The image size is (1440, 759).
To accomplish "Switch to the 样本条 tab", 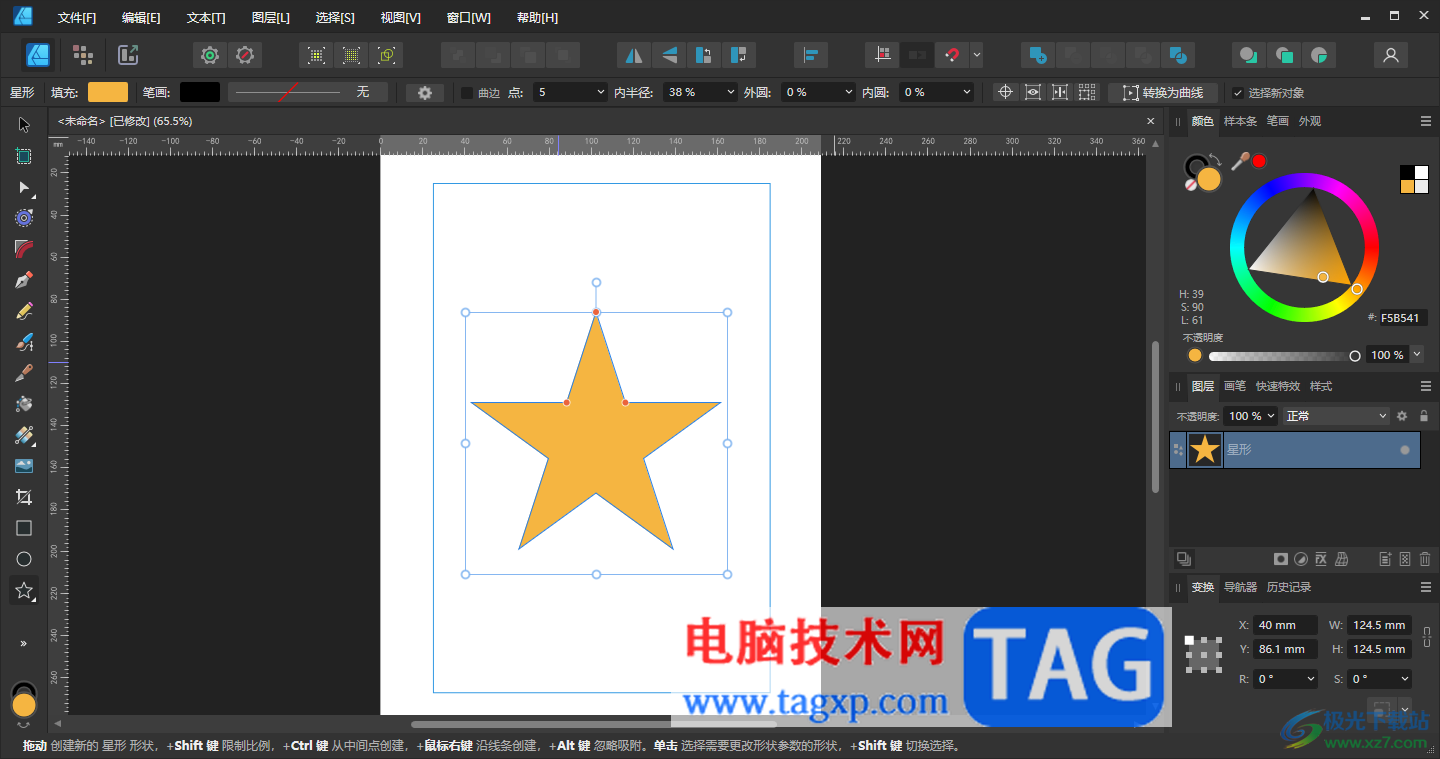I will [1240, 121].
